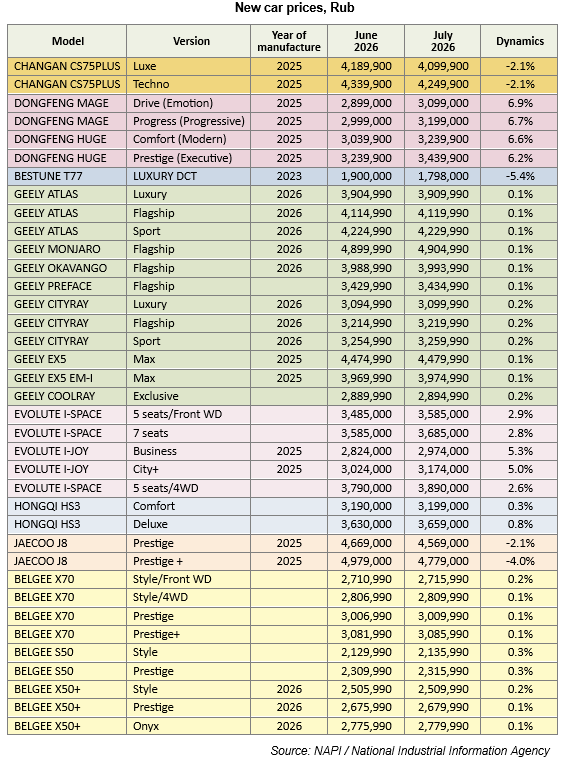568x759 pixels.
Task: Click the July 2026 column header
Action: point(443,41)
